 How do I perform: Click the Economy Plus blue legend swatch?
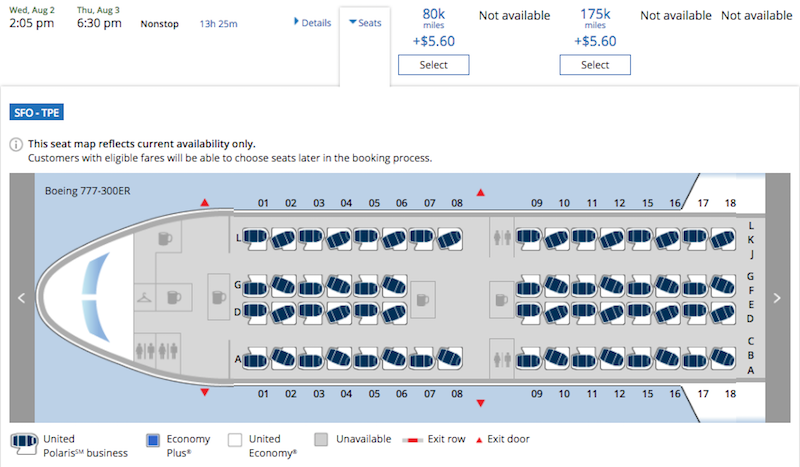tap(153, 440)
